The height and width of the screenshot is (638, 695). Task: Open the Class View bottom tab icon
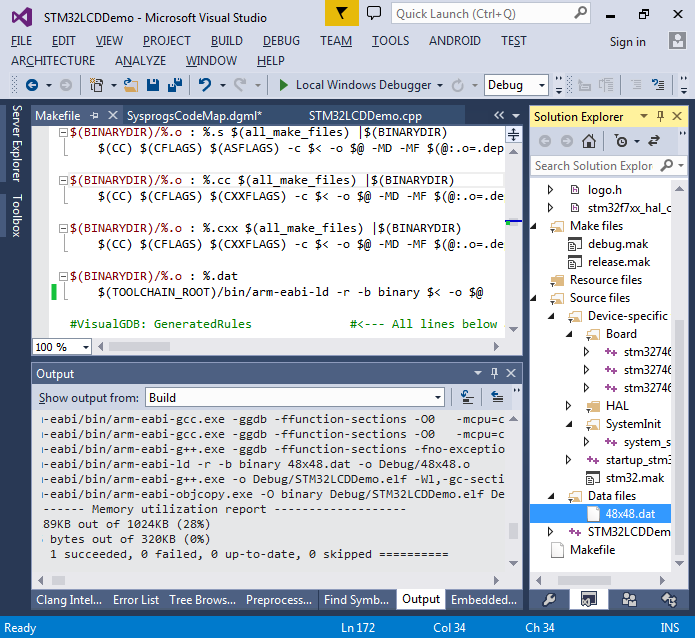point(669,599)
